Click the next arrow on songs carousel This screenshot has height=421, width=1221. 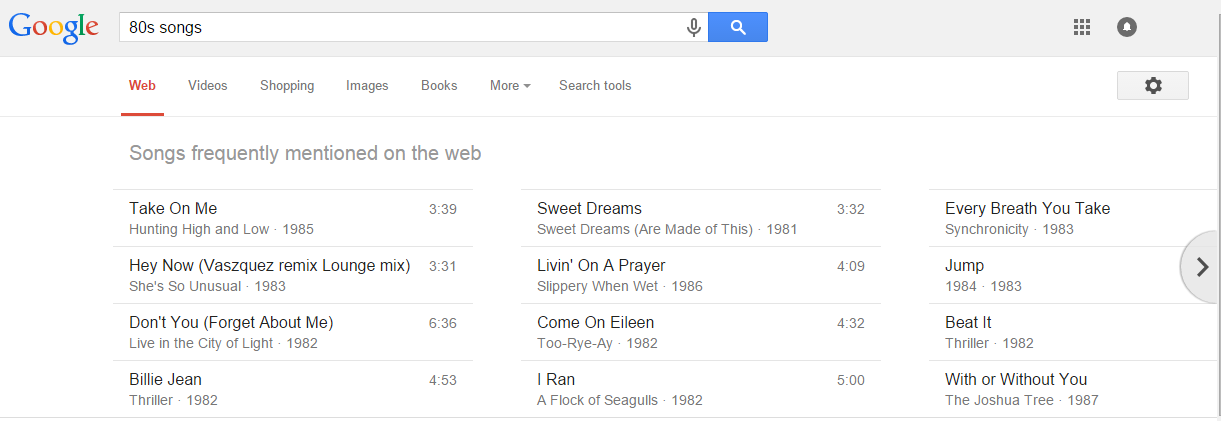[x=1200, y=266]
